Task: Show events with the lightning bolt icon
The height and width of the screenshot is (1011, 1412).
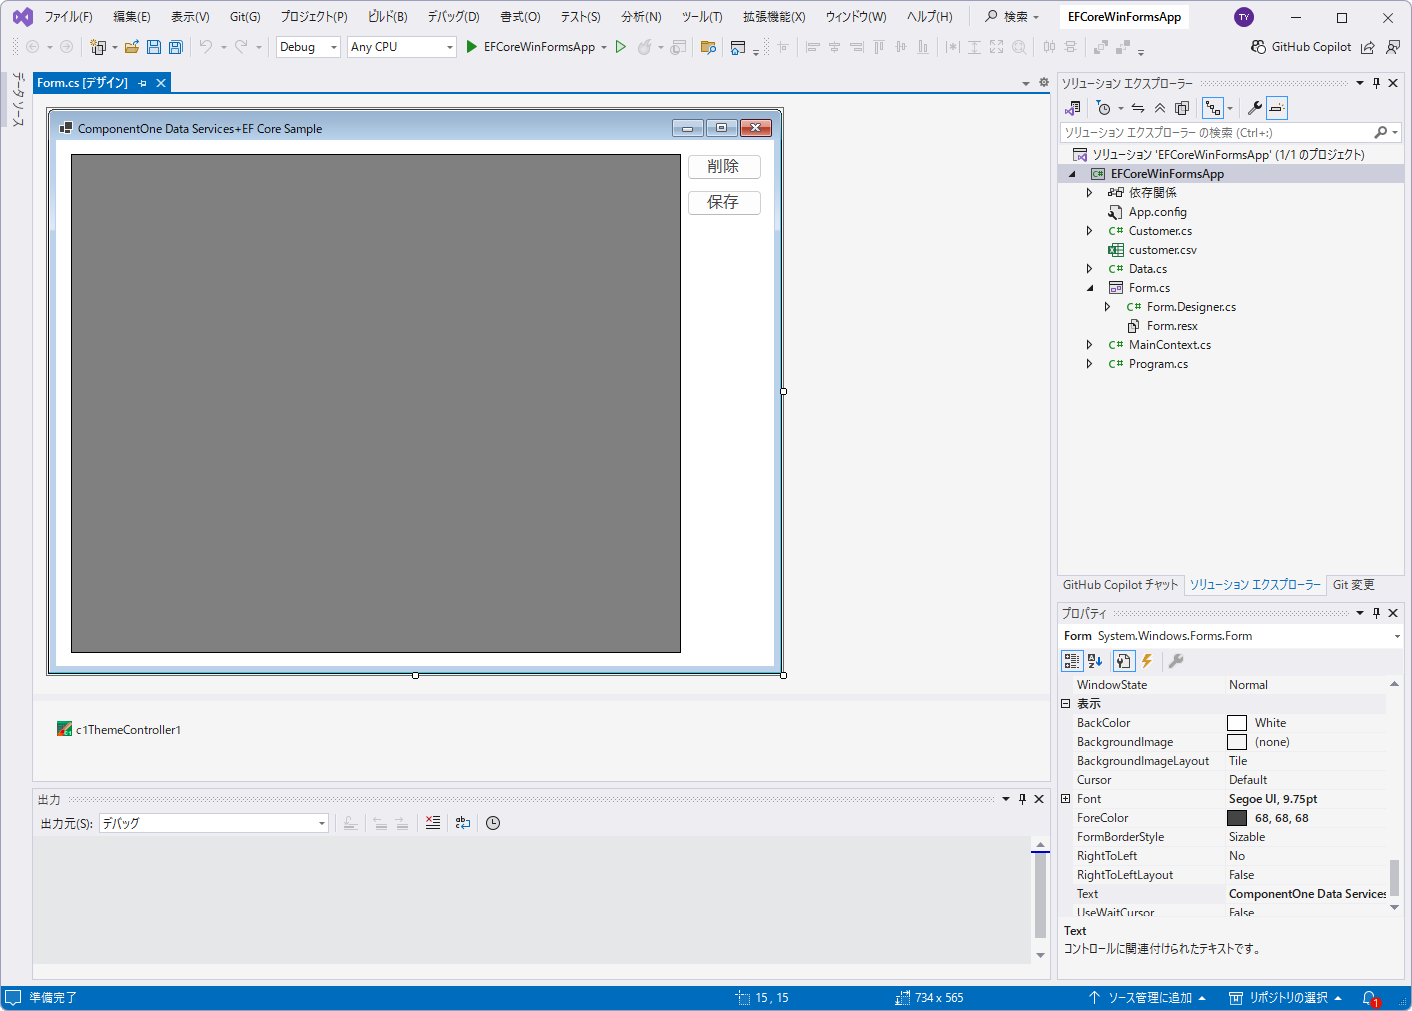Action: pos(1147,661)
